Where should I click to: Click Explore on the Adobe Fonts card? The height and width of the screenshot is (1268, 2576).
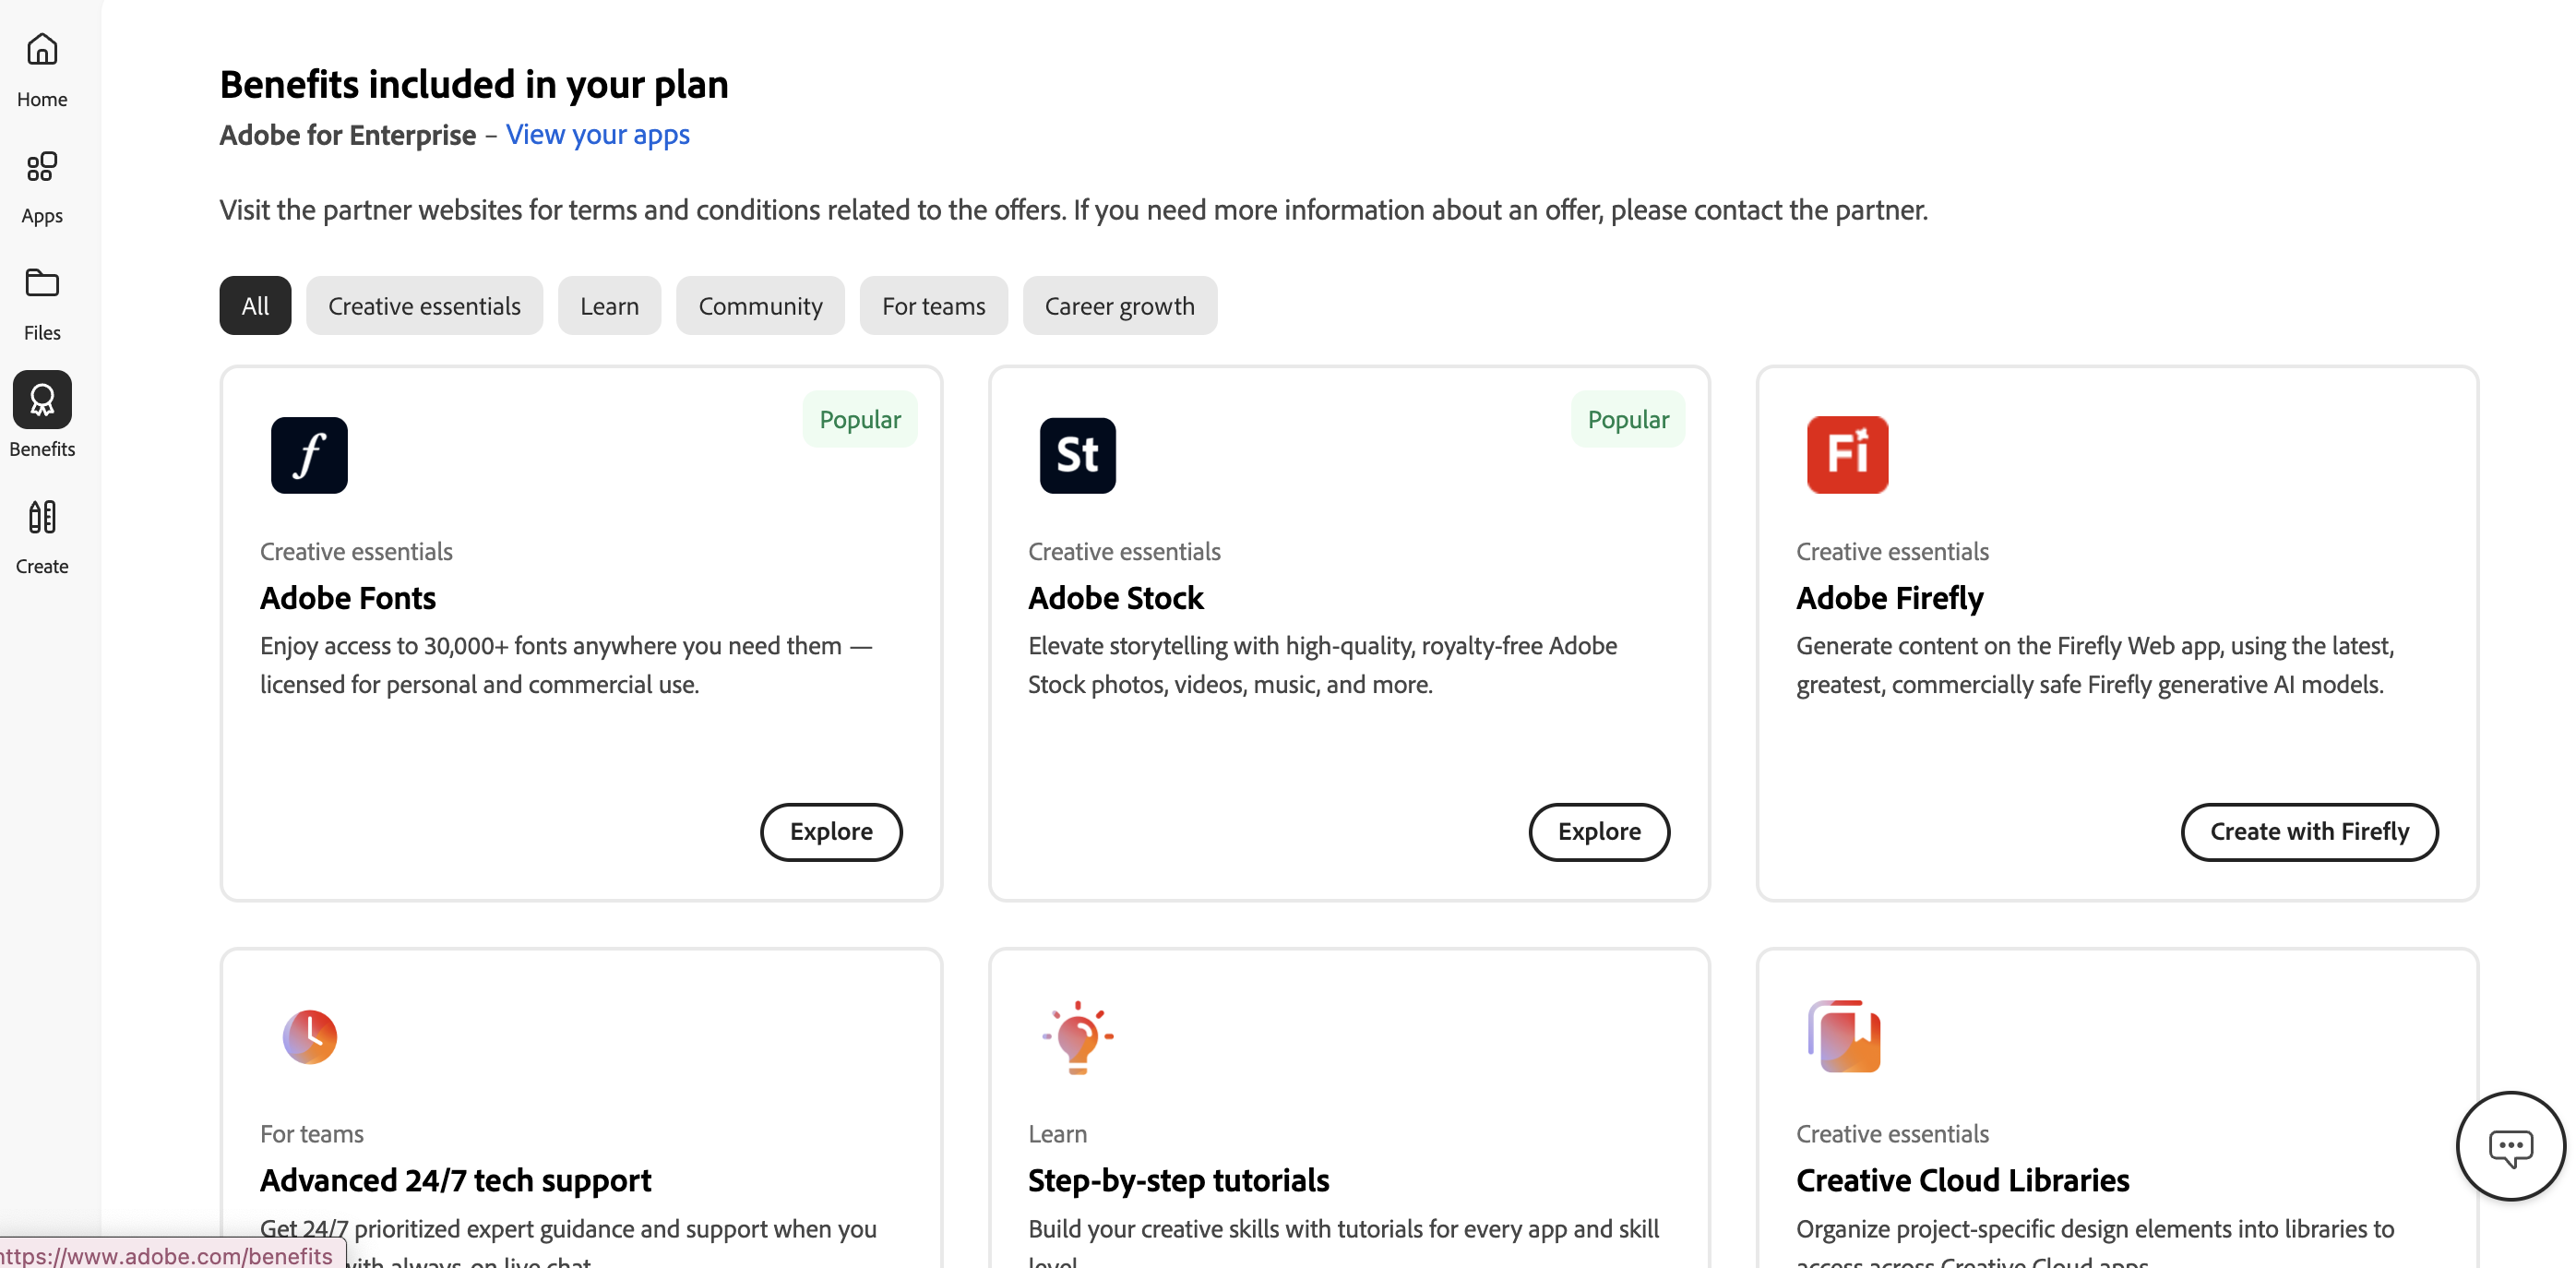click(x=831, y=831)
